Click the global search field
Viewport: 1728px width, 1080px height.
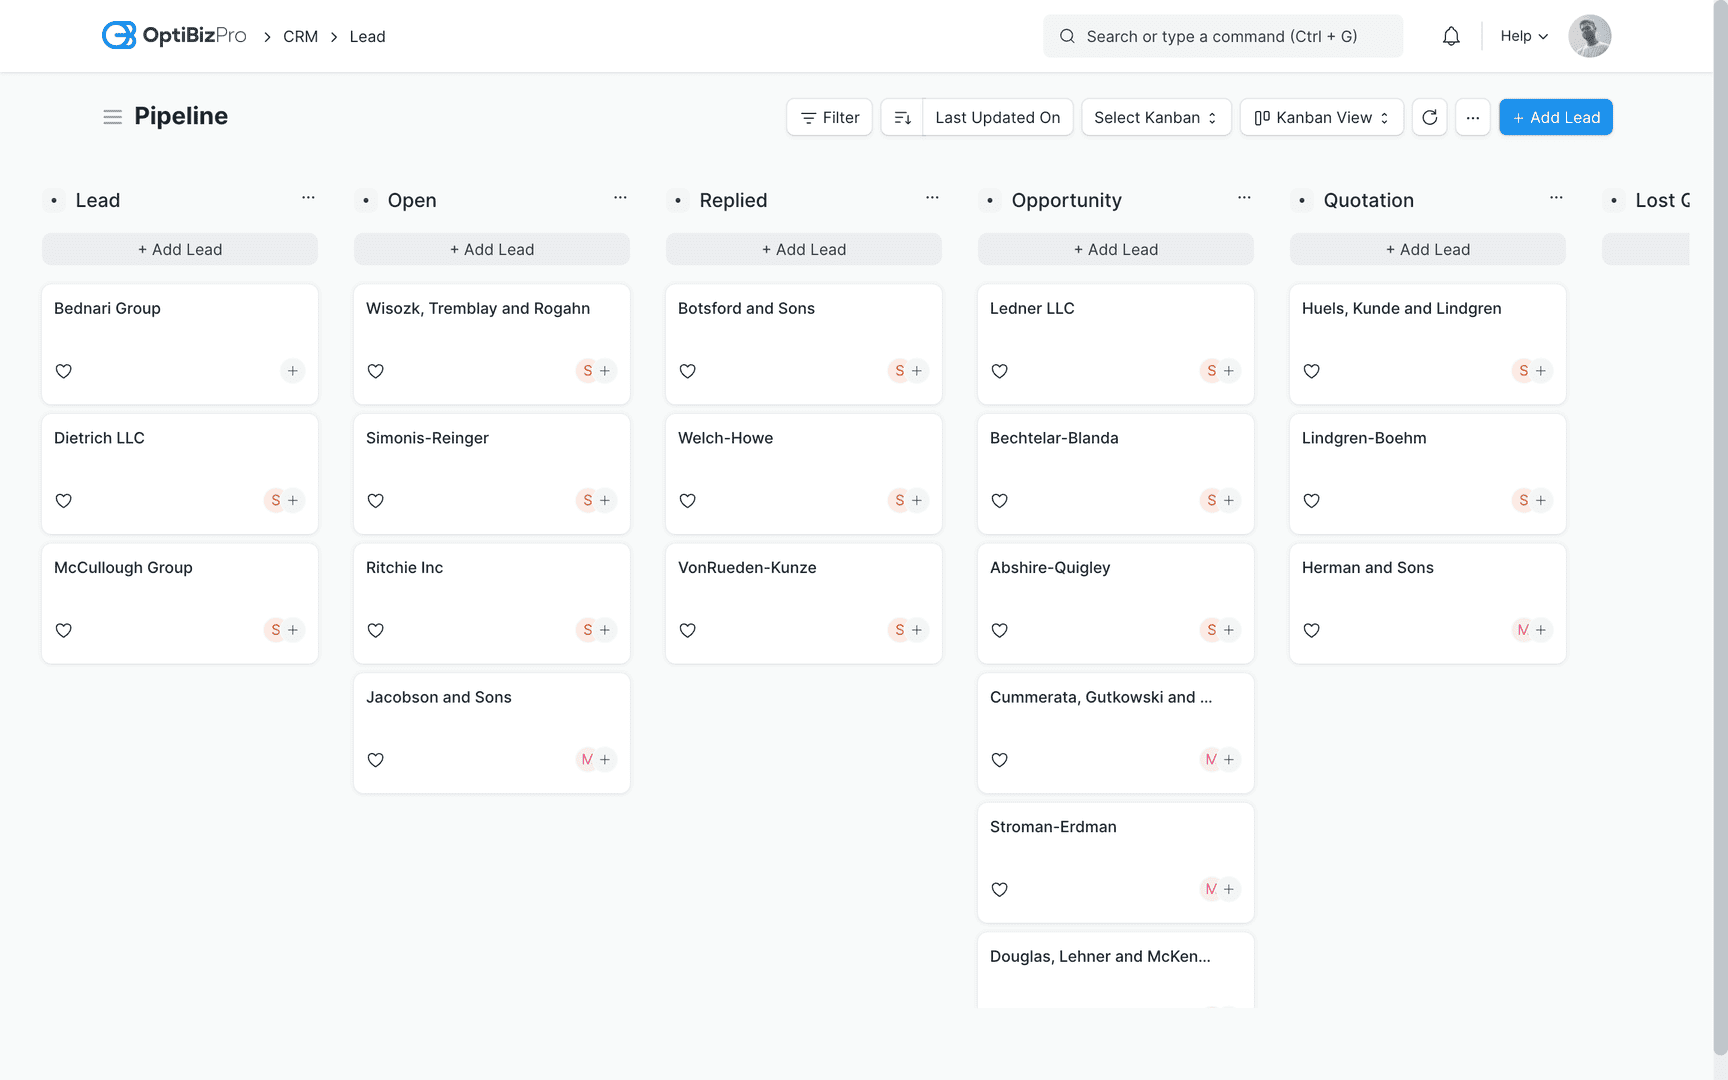(x=1222, y=35)
